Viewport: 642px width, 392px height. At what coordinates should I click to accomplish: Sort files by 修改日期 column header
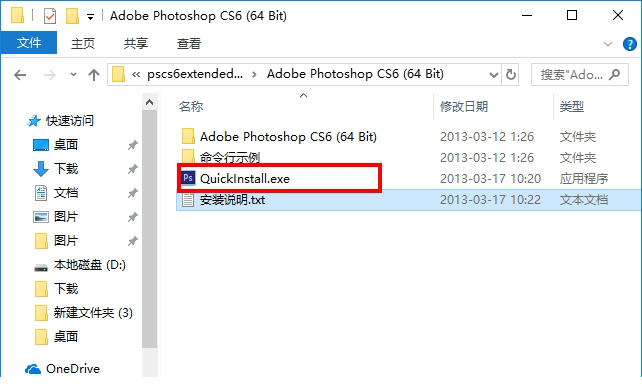pyautogui.click(x=464, y=106)
